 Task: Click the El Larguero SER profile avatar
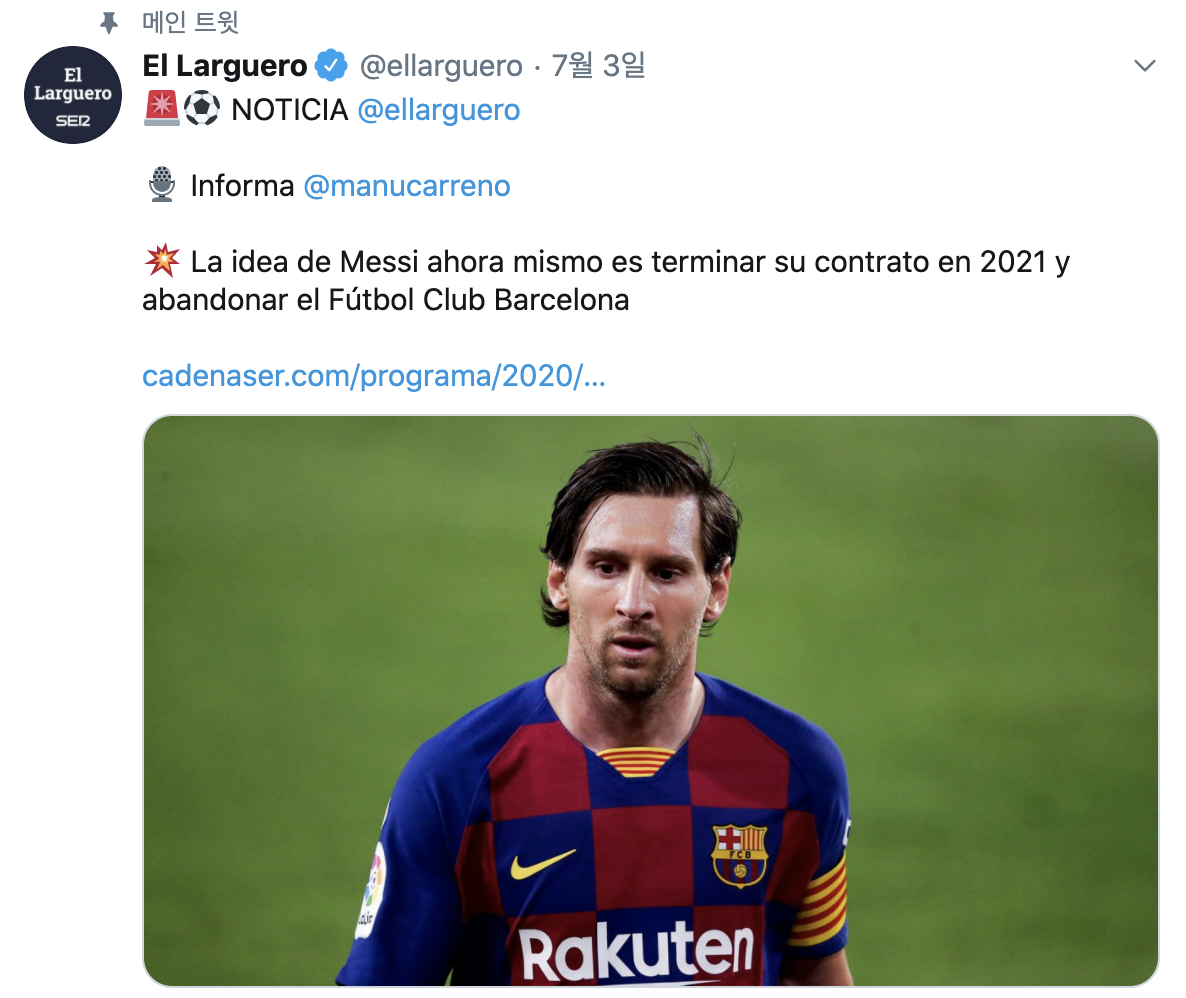73,95
